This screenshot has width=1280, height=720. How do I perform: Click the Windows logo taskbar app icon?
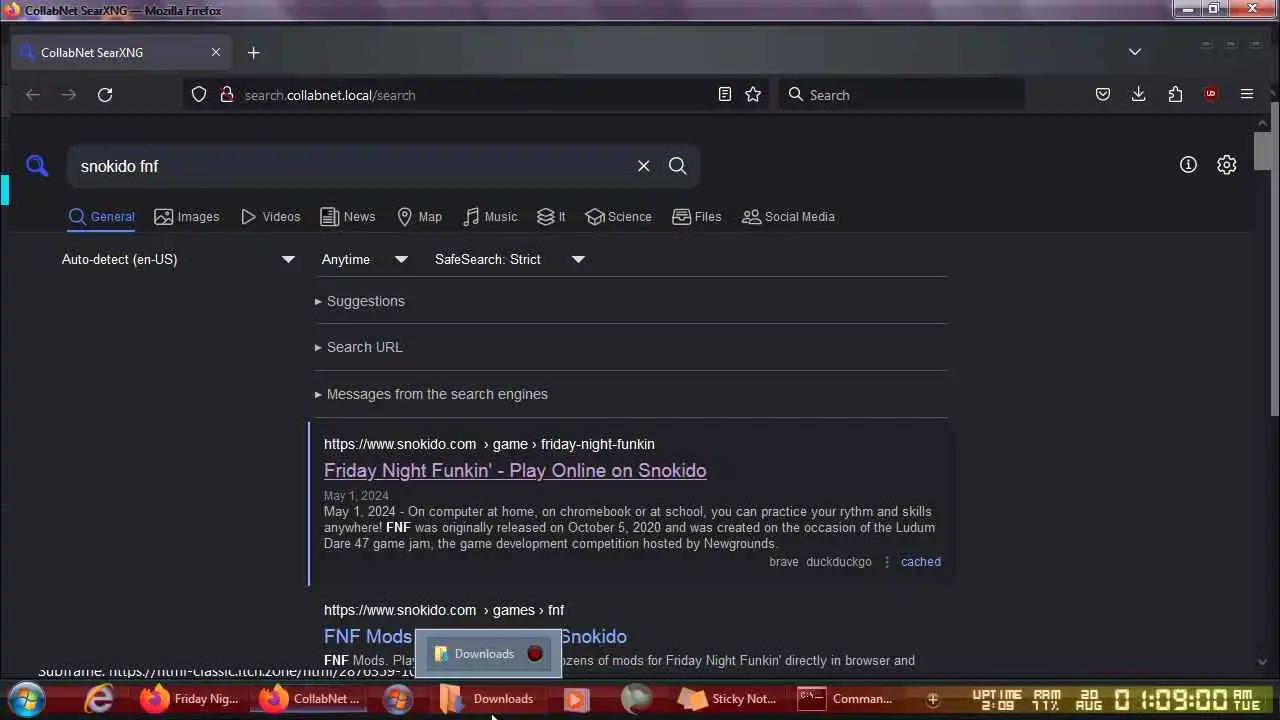398,699
